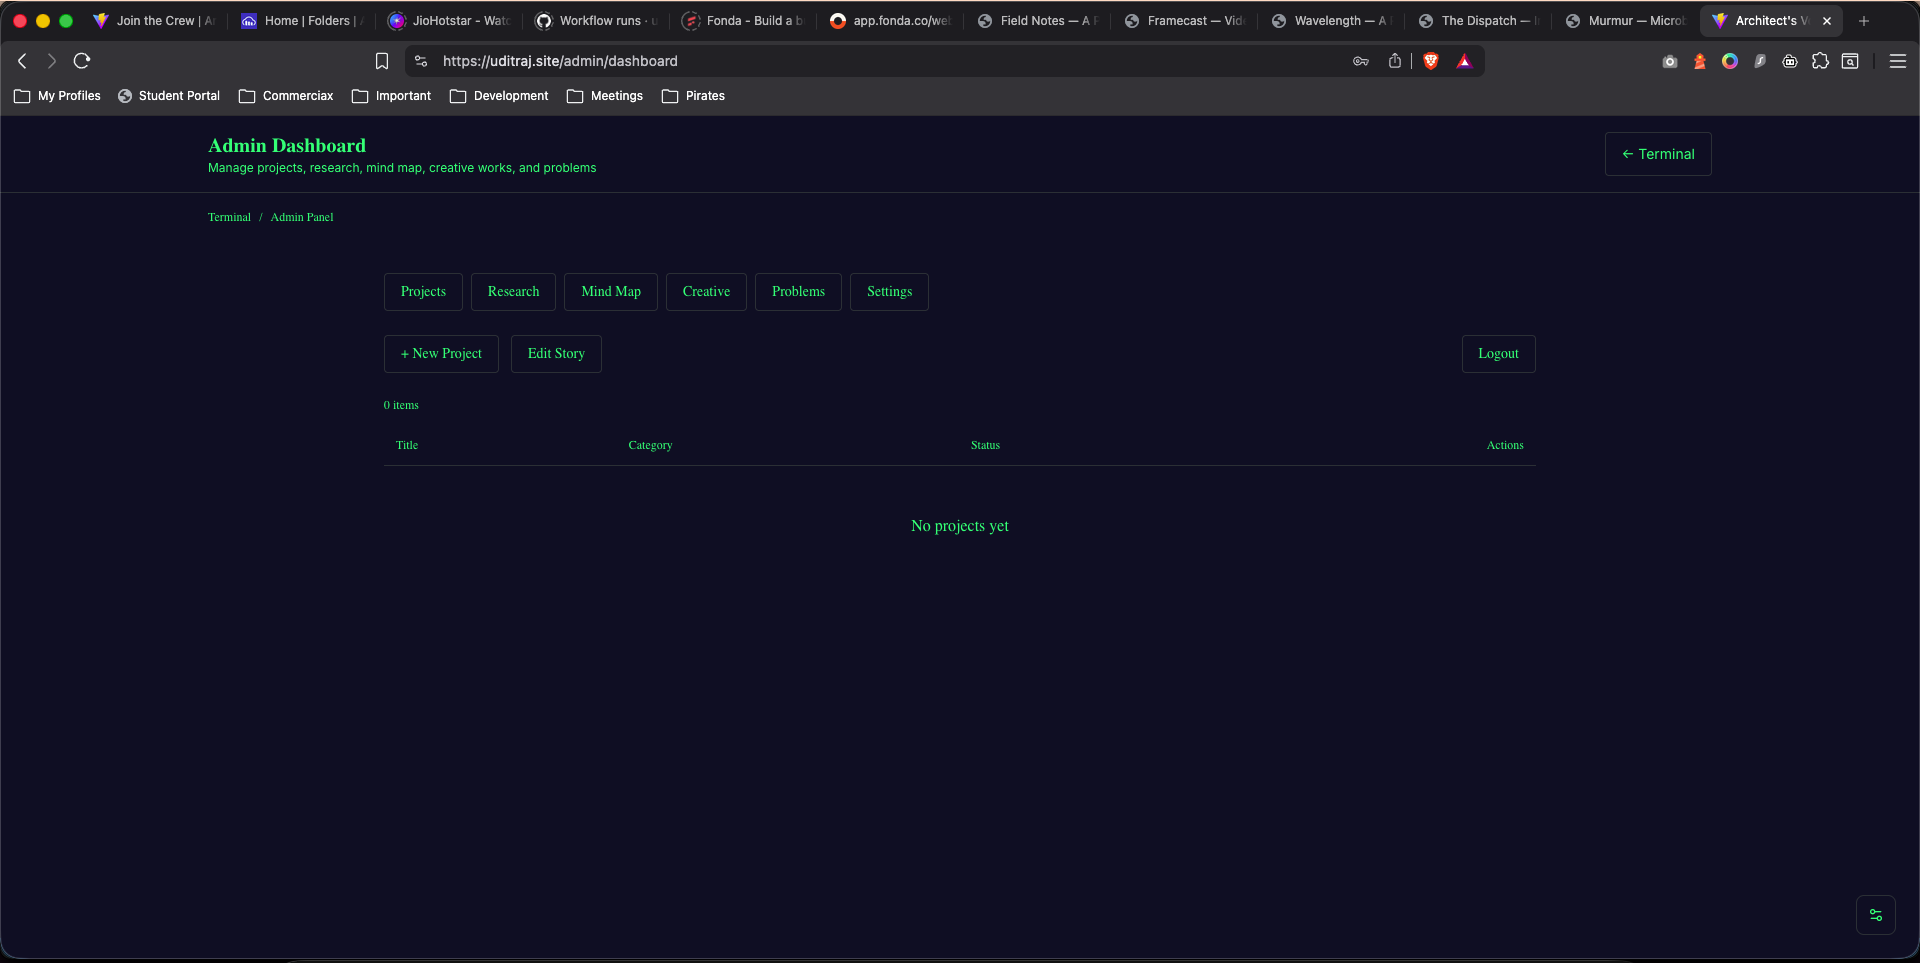Open the Brave Rewards triangle icon
Screen dimensions: 1920x963
click(1464, 61)
